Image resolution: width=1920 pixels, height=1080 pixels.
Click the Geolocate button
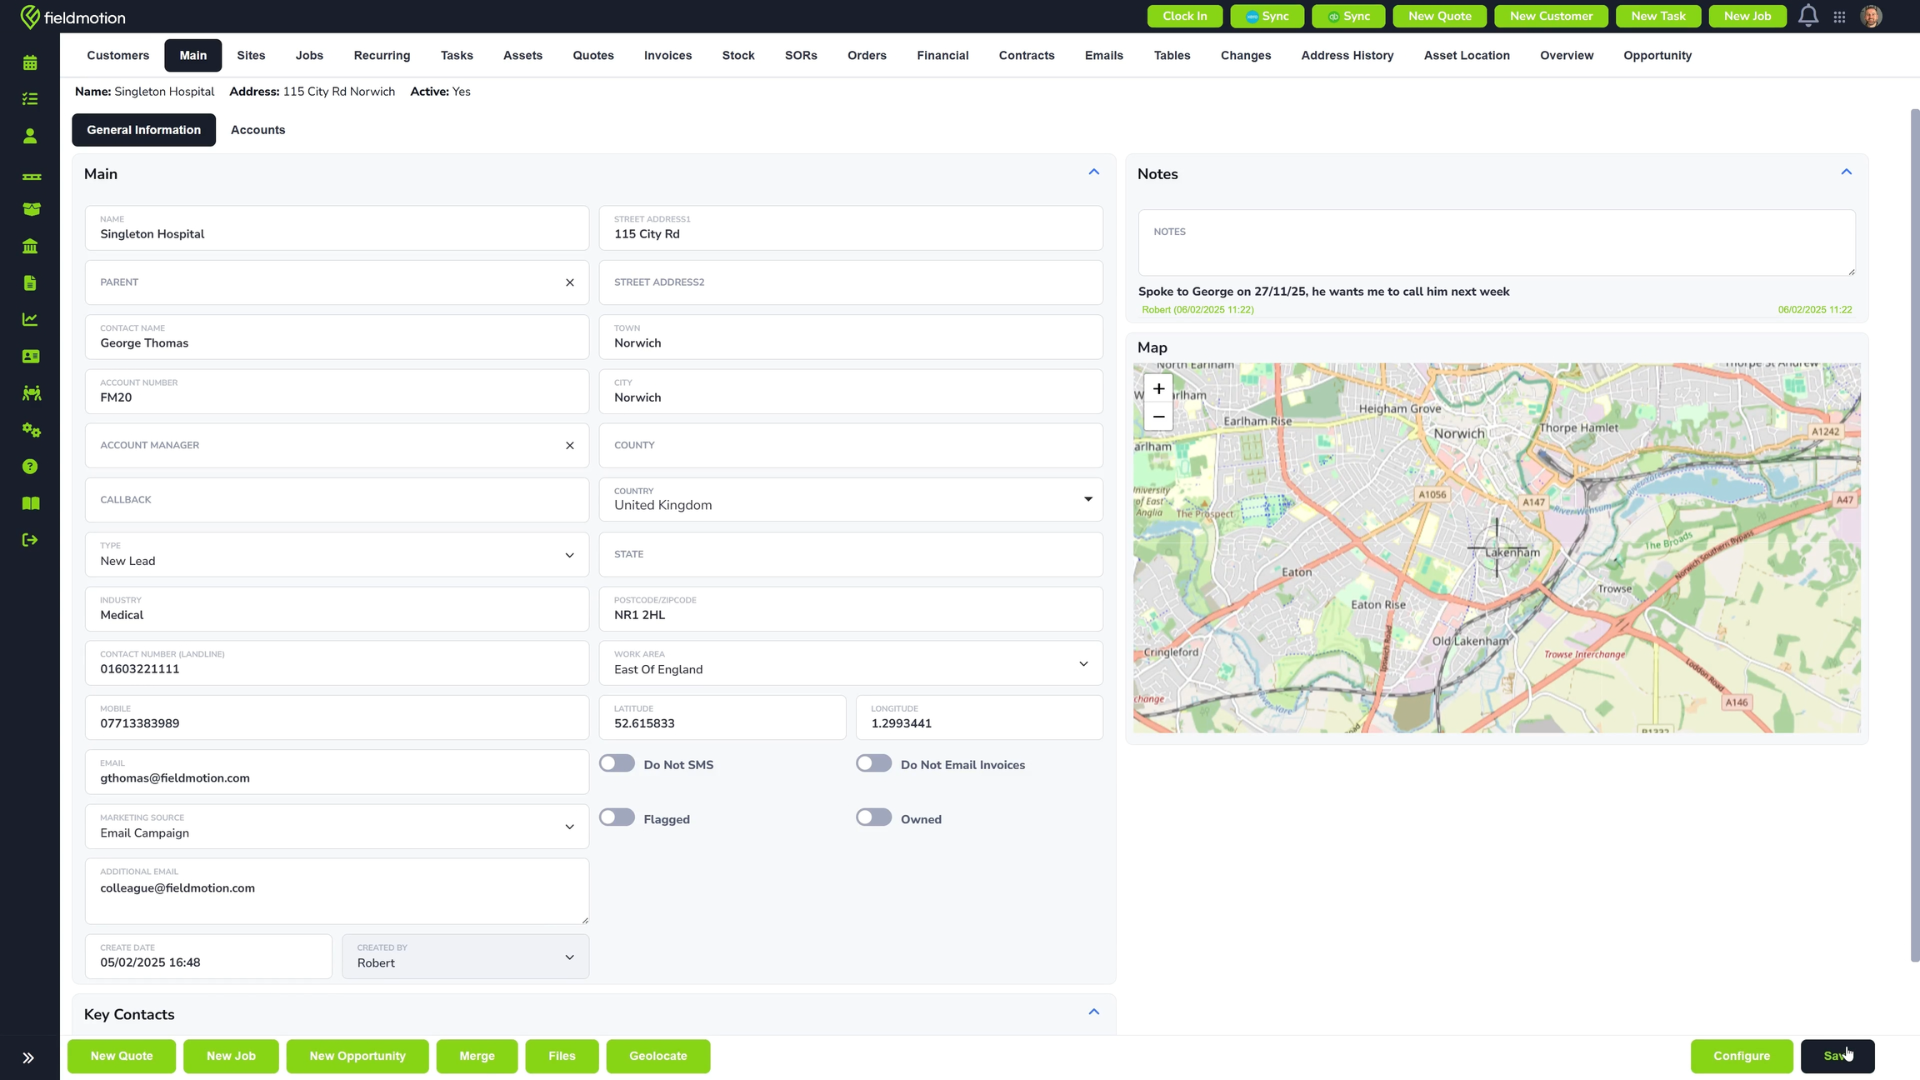pos(658,1056)
